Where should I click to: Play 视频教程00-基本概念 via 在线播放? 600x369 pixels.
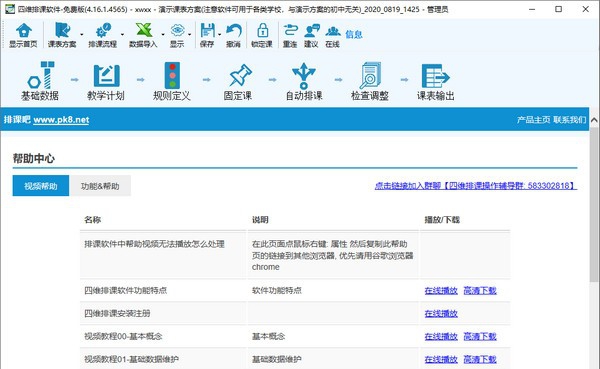coord(441,336)
